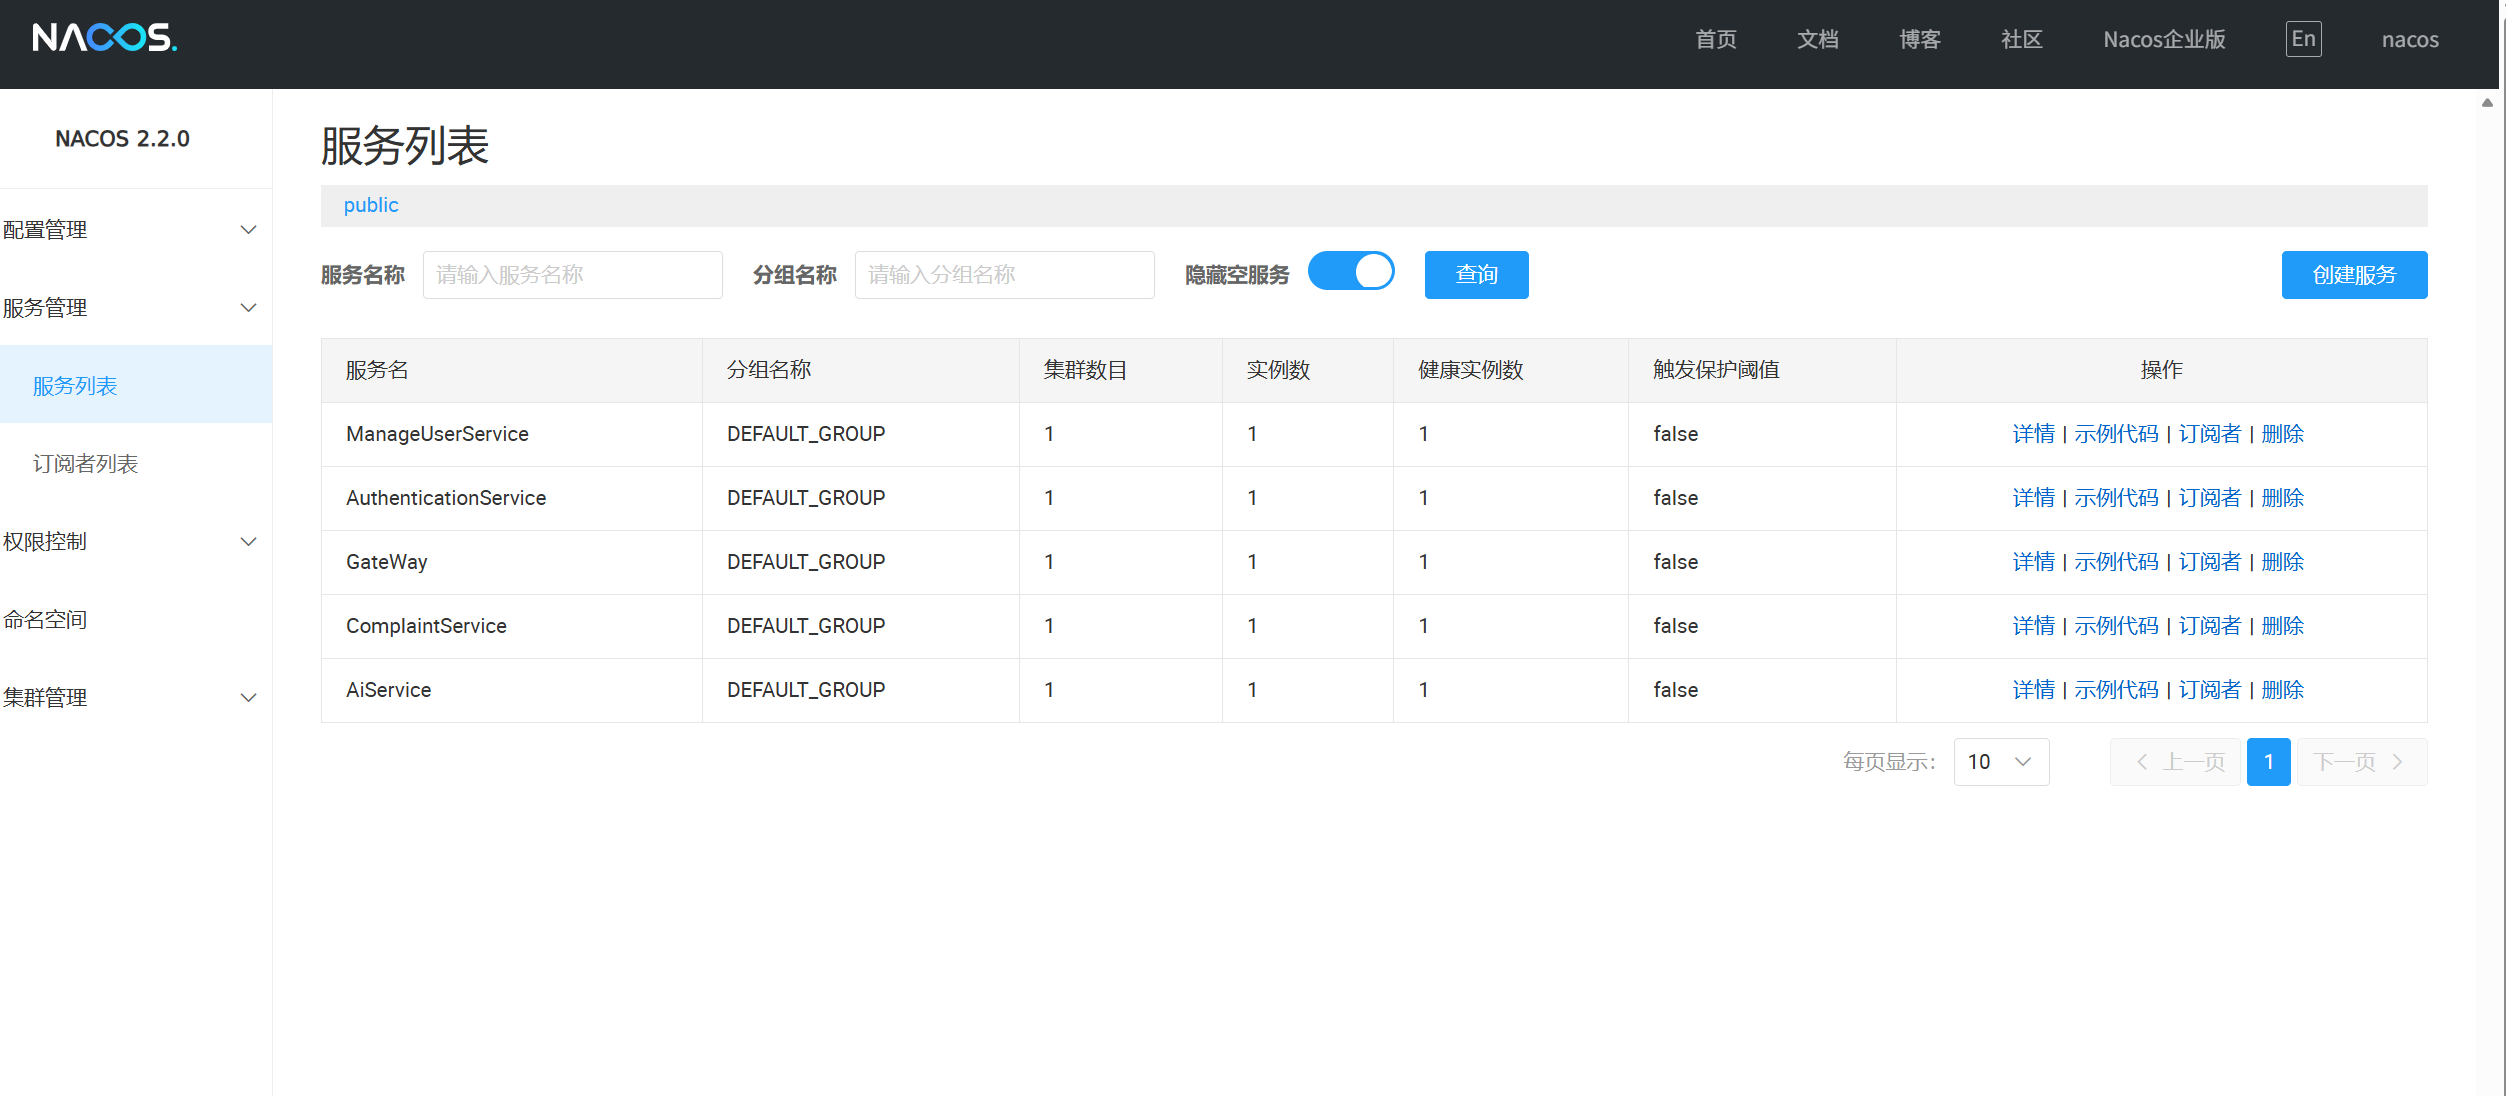2506x1096 pixels.
Task: Open 订阅者列表 in the sidebar
Action: [x=86, y=464]
